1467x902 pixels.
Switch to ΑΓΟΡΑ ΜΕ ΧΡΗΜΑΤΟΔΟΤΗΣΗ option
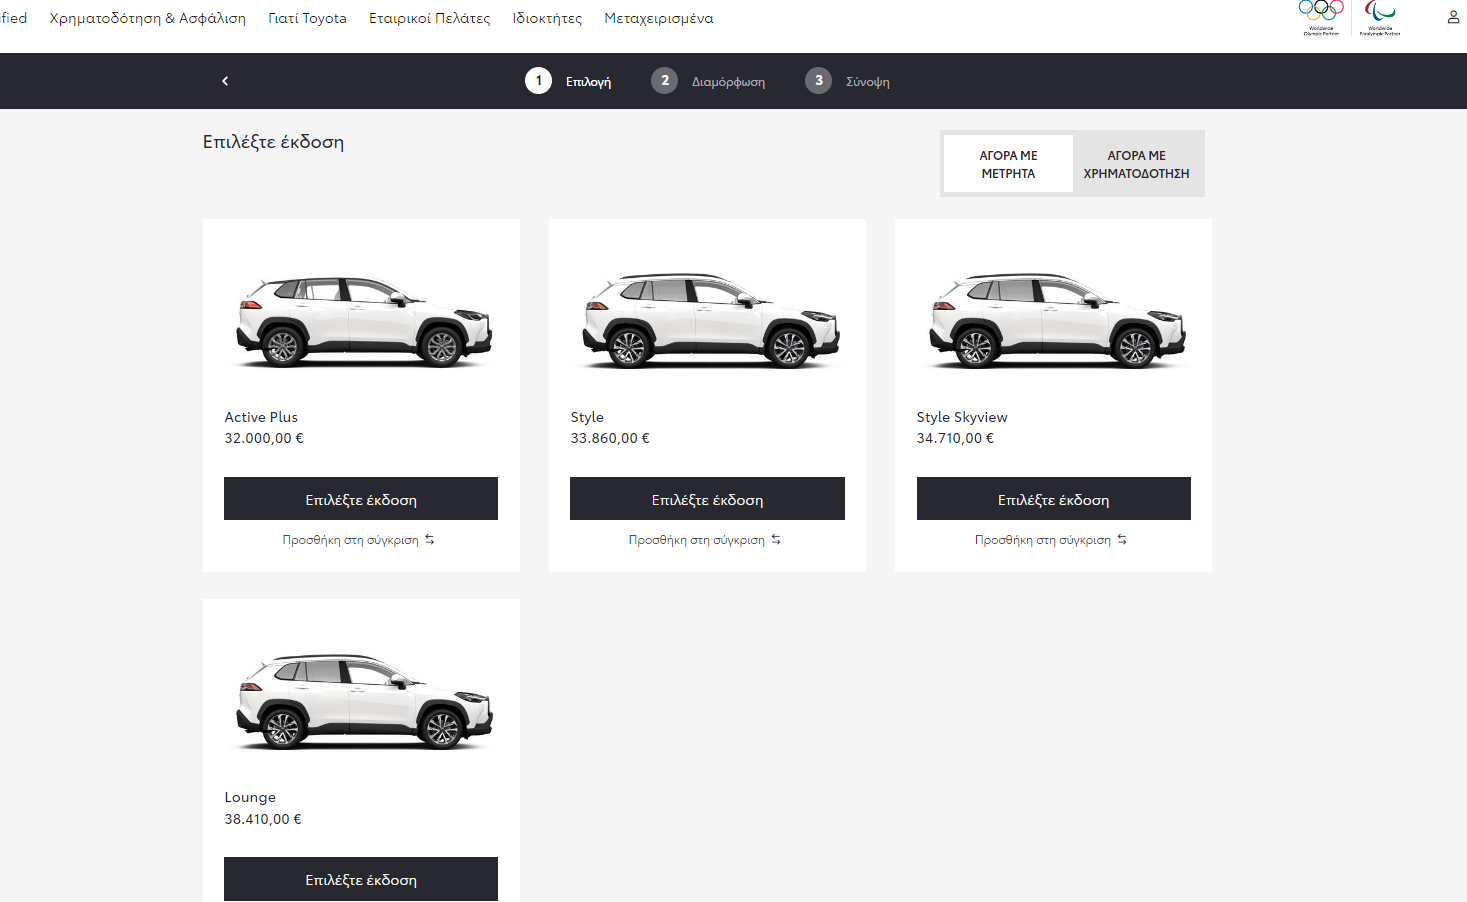pos(1136,164)
